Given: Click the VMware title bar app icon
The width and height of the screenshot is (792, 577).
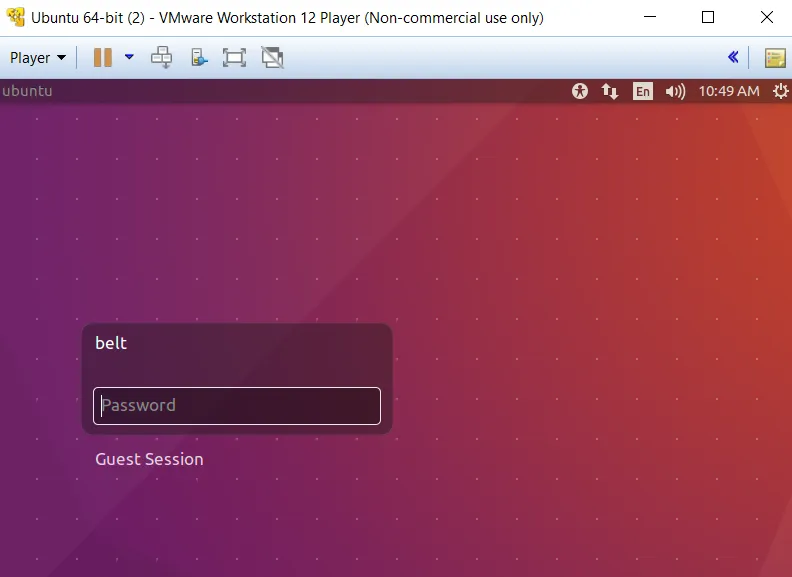Looking at the screenshot, I should 16,17.
